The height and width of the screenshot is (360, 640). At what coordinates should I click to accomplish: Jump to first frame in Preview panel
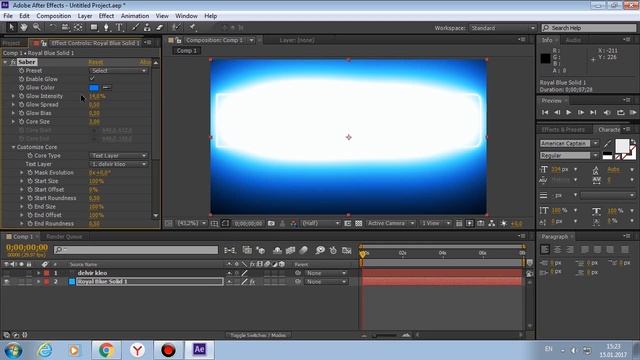[545, 112]
